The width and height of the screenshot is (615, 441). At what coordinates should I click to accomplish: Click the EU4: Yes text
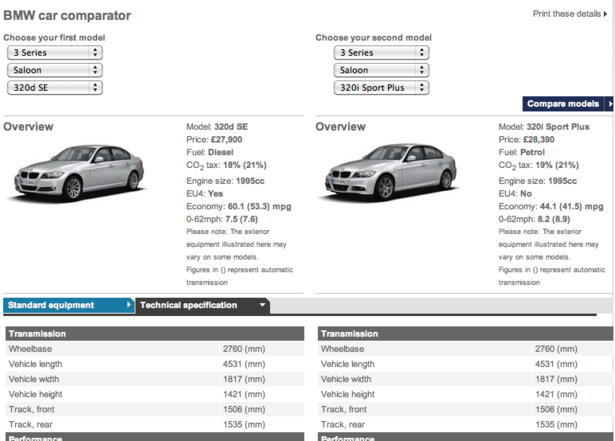[205, 194]
